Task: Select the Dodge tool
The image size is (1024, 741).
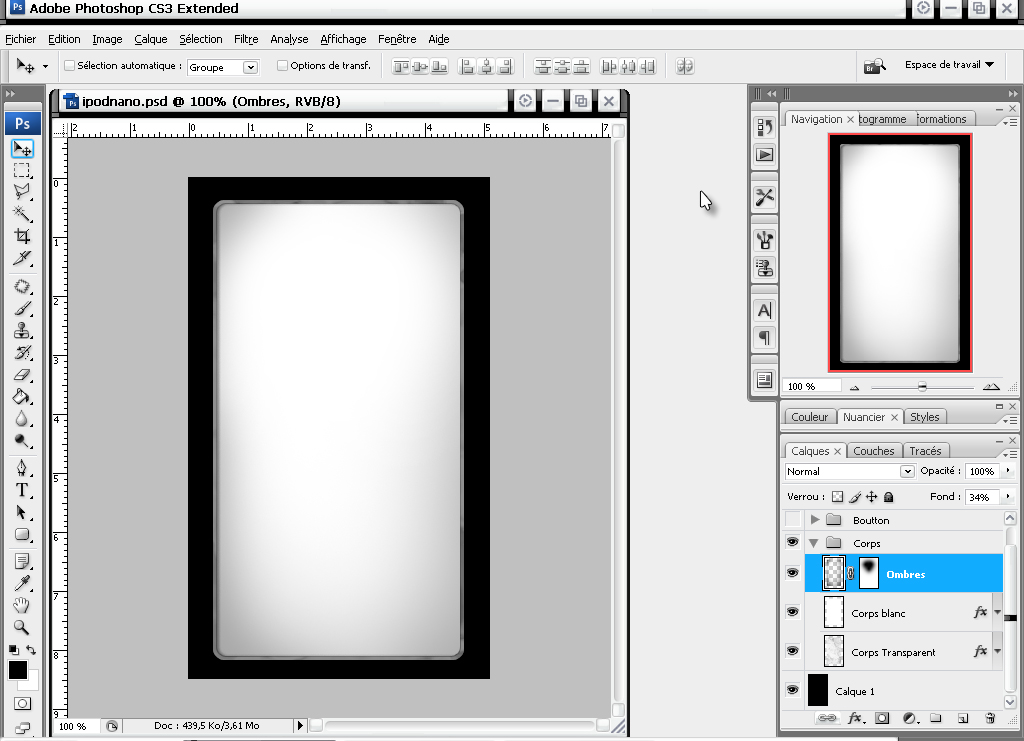Action: tap(22, 441)
